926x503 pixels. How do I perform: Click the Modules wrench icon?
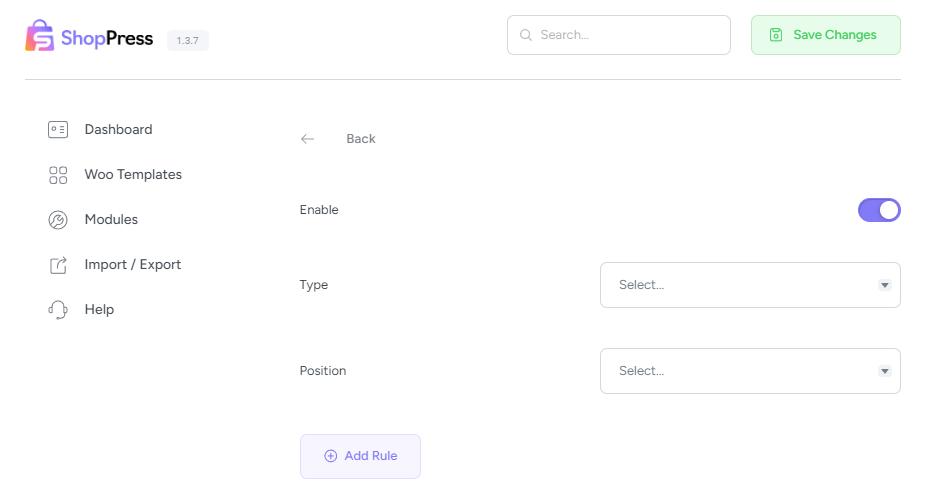point(58,220)
